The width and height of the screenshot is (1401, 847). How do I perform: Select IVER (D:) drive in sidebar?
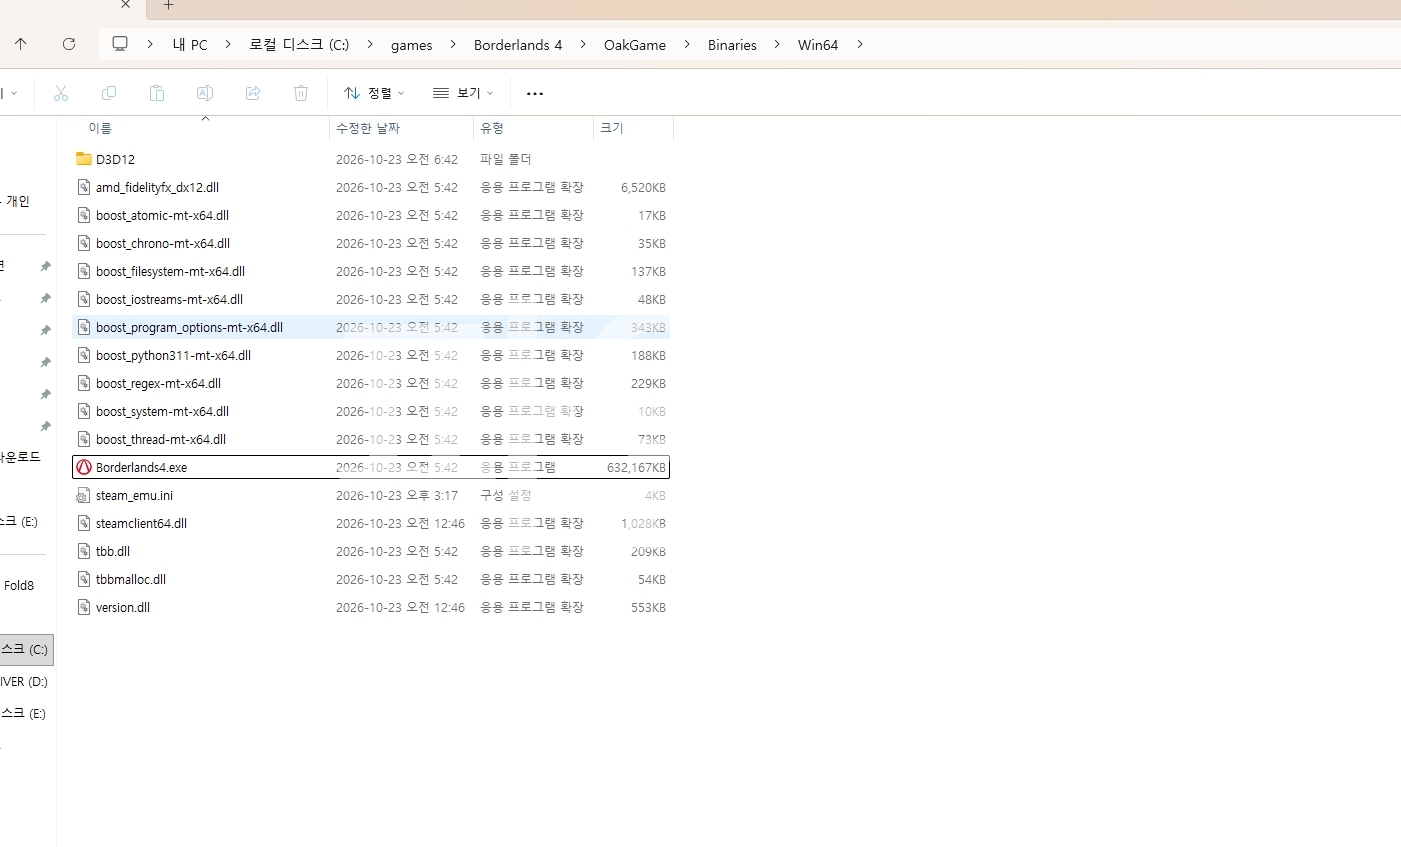click(24, 682)
